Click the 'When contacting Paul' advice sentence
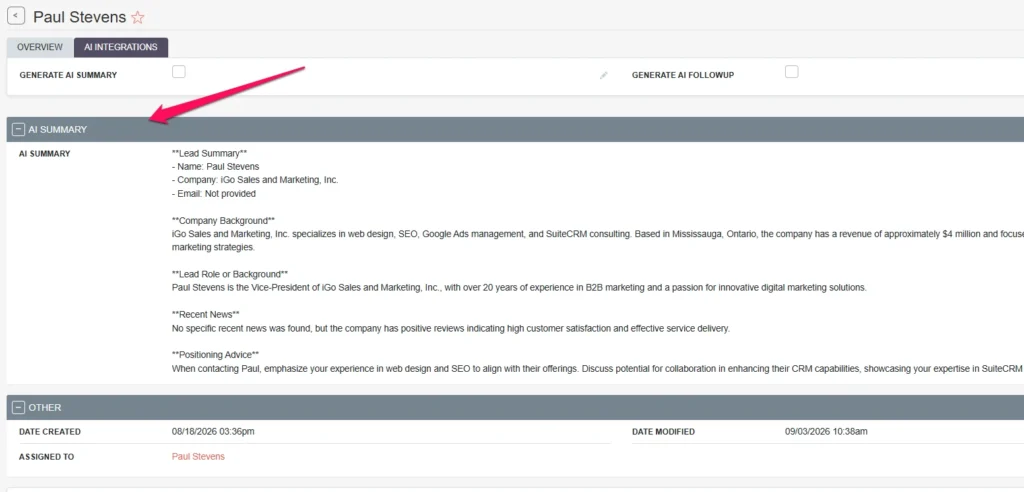Screen dimensions: 1024x492 tap(598, 369)
